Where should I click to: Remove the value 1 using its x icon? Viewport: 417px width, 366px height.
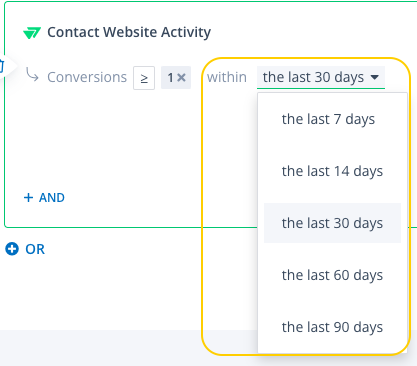pos(181,78)
